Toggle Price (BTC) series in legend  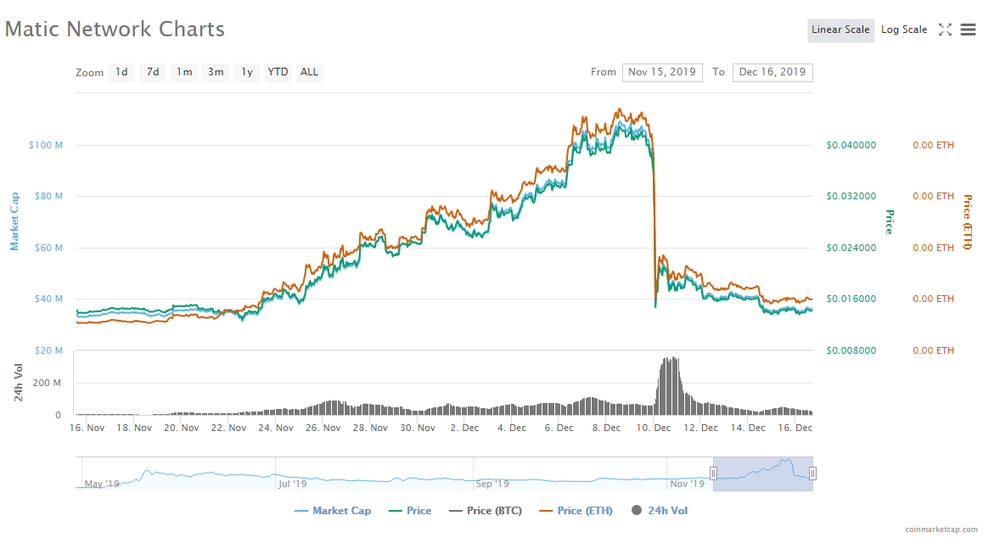(485, 510)
